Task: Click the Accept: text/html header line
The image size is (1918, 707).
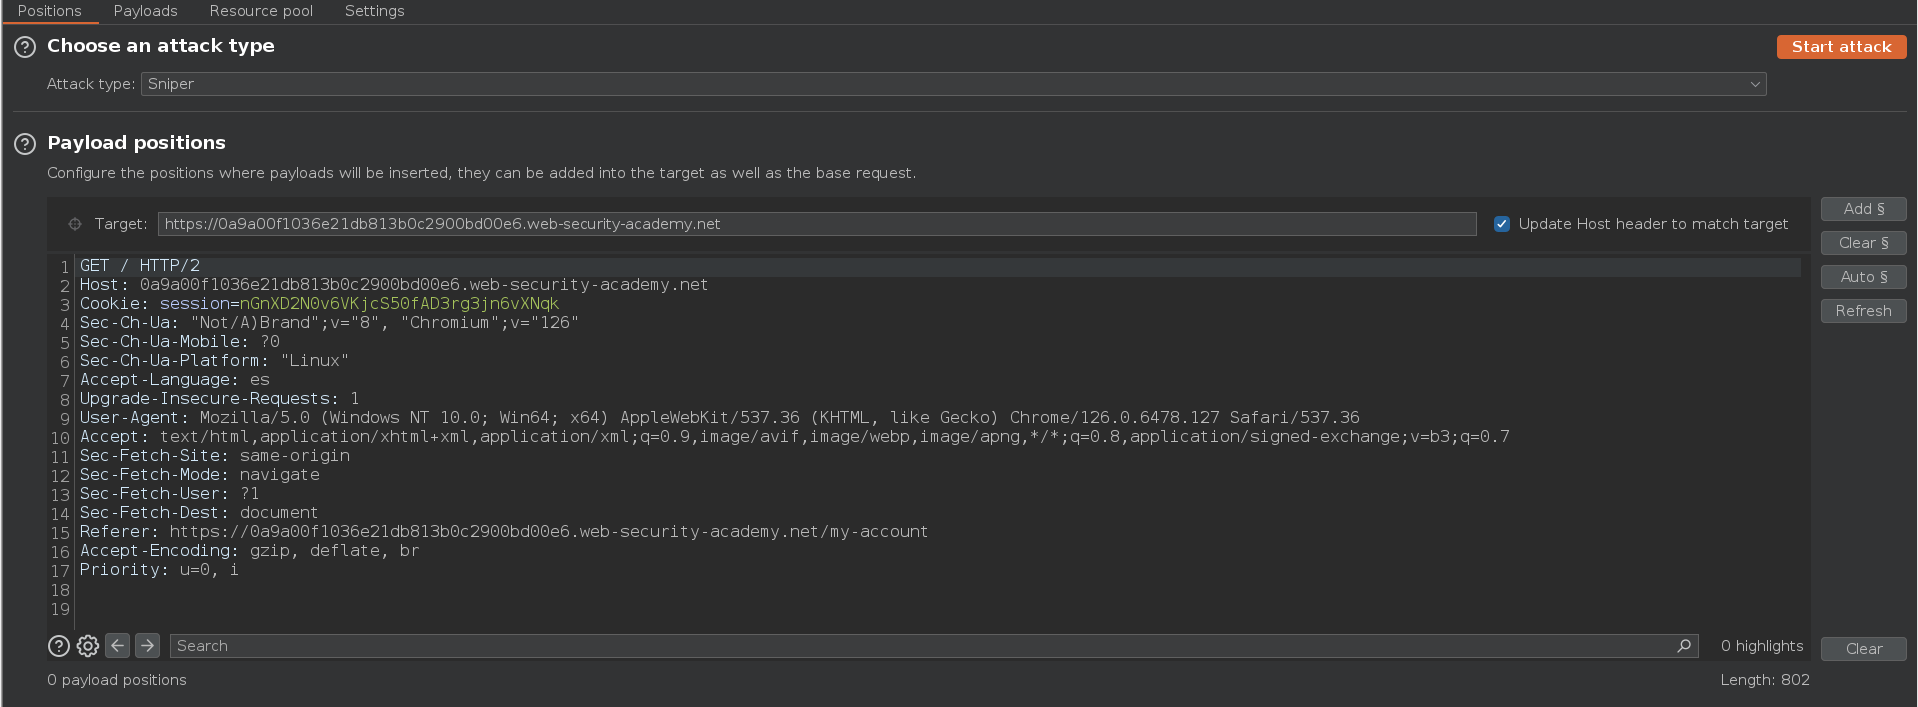Action: [795, 437]
